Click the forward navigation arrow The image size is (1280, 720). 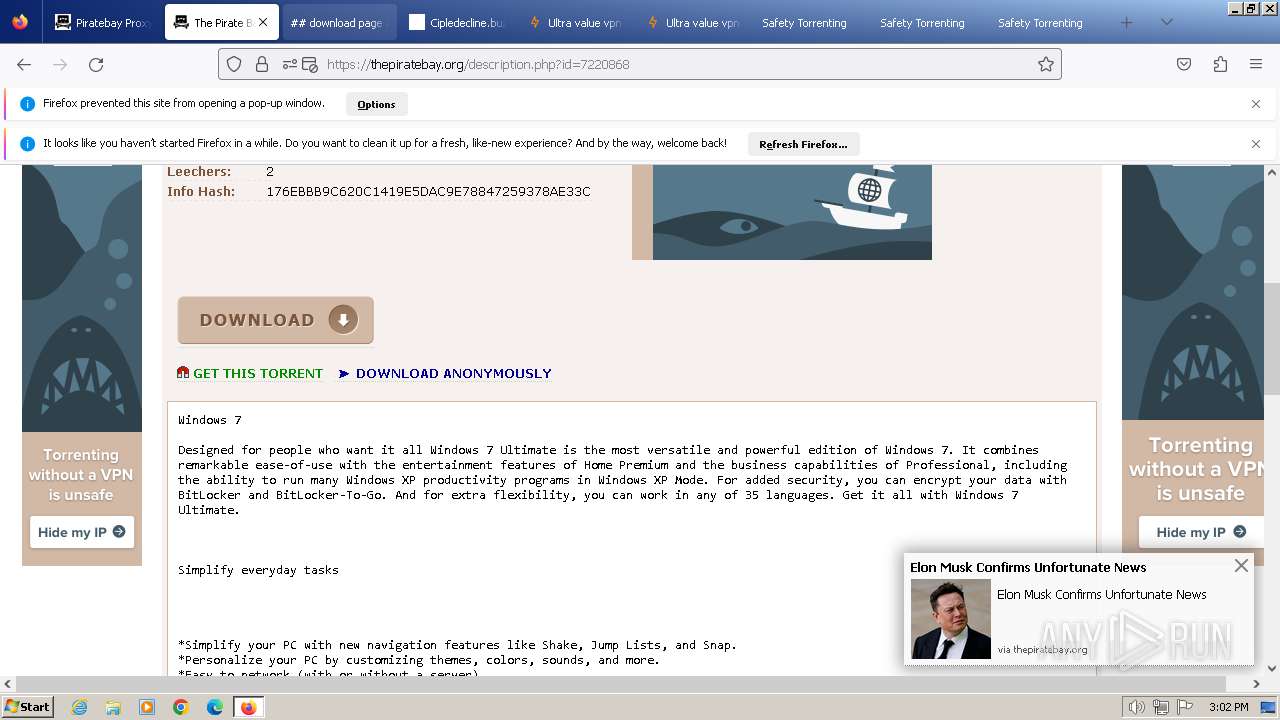[x=60, y=64]
